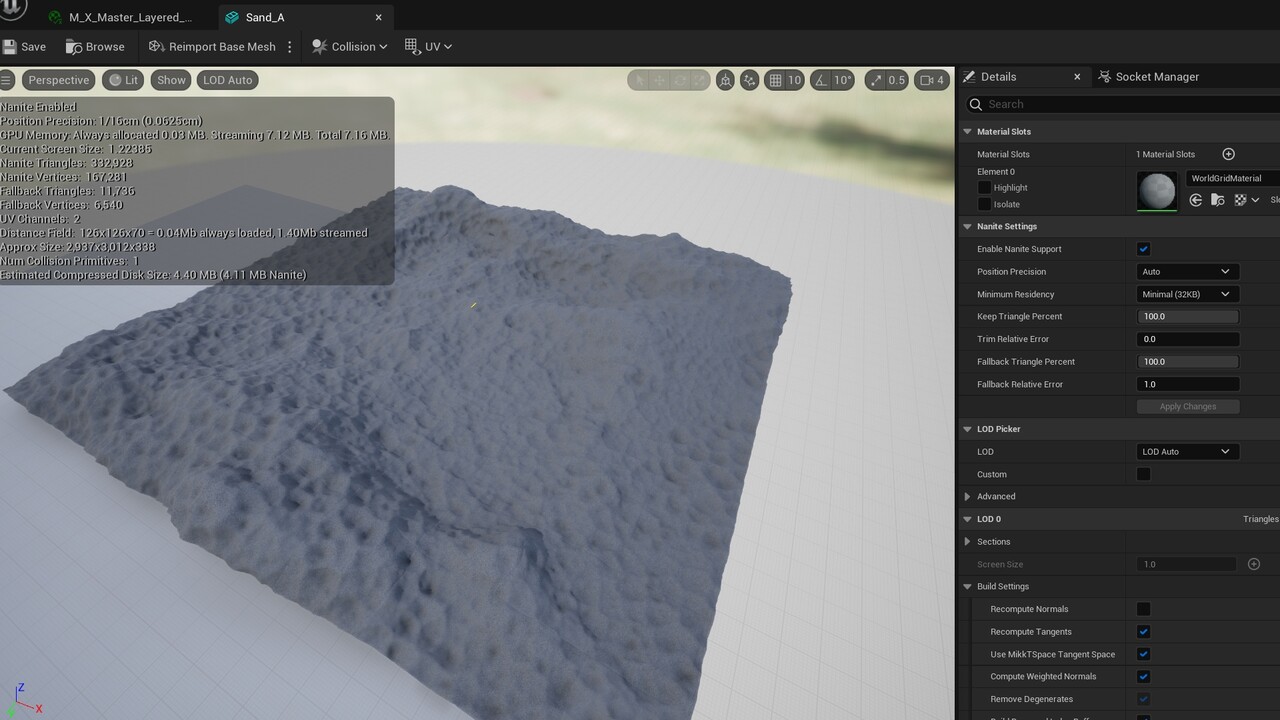Select the Translate gizmo tool icon
This screenshot has width=1280, height=720.
(x=660, y=80)
